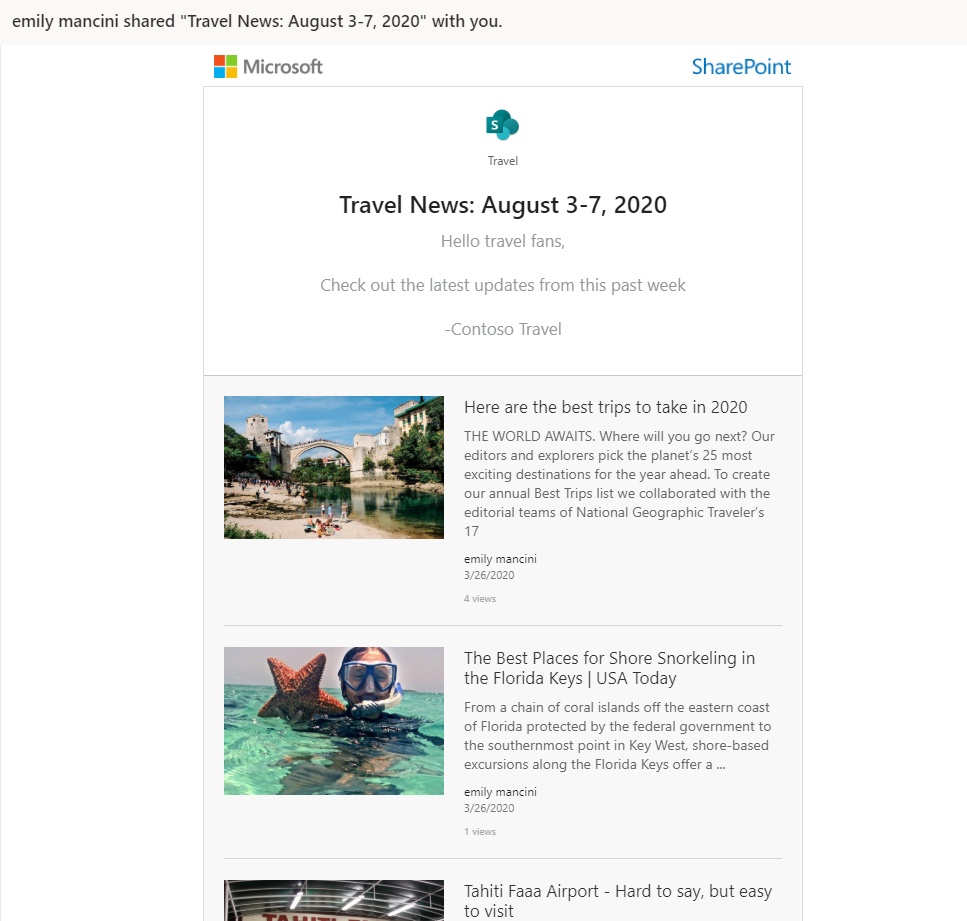Open the Tahiti Faaa Airport article headline
Viewport: 967px width, 921px height.
click(618, 901)
